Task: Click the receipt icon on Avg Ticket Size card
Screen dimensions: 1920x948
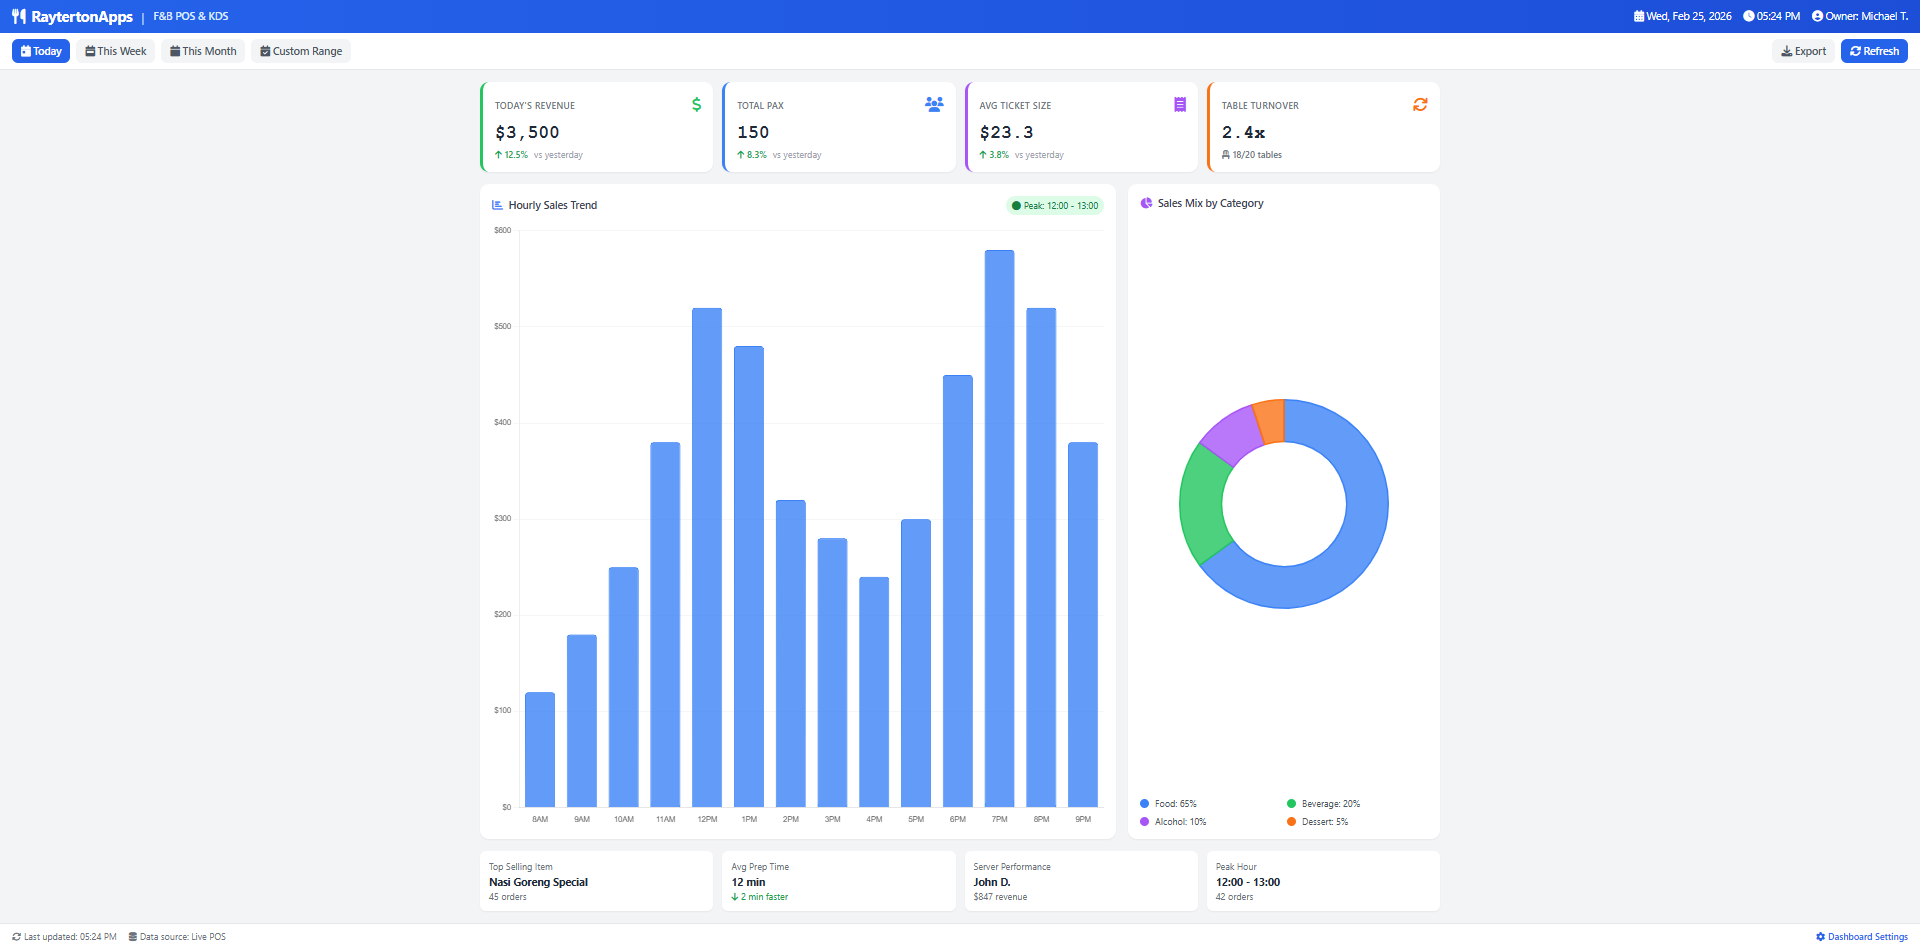Action: click(x=1180, y=104)
